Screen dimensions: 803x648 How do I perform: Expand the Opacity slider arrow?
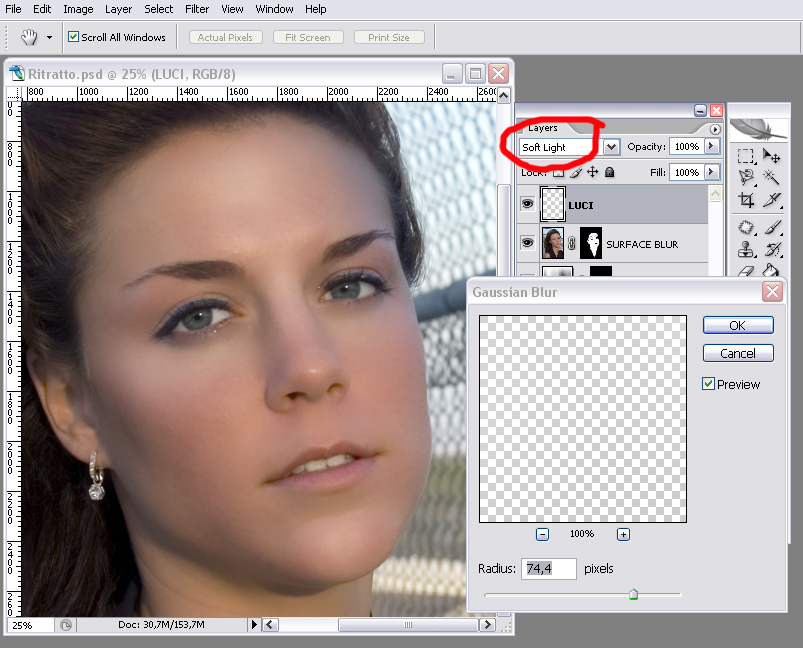tap(711, 146)
